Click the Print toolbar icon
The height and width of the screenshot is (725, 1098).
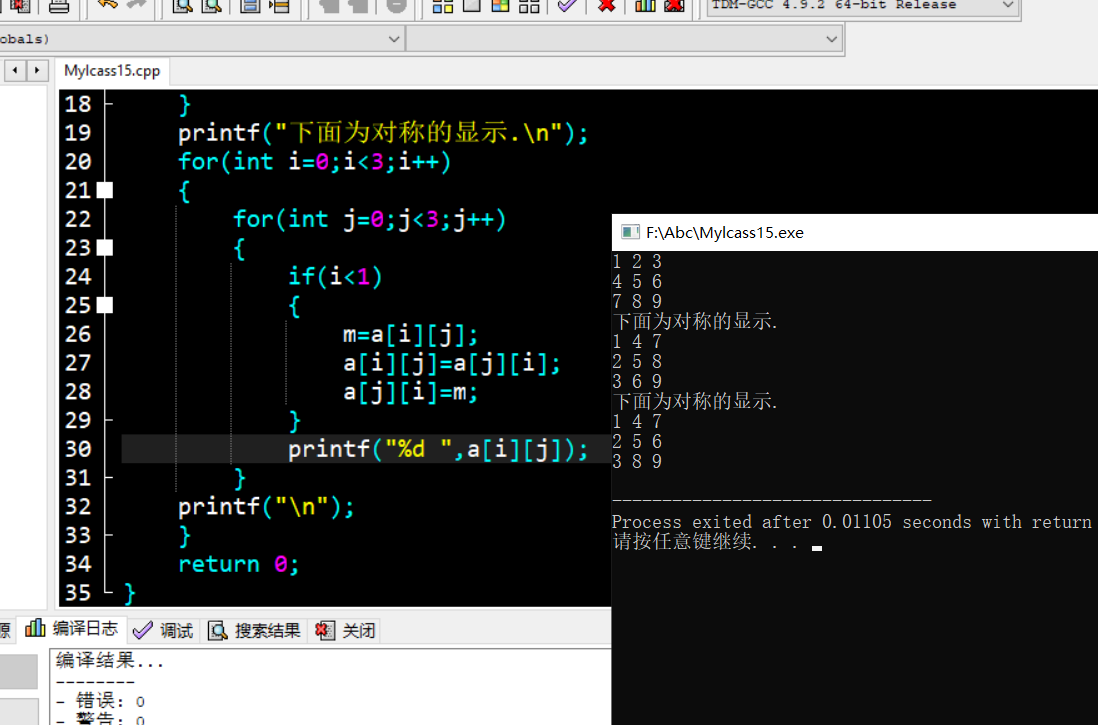[x=59, y=6]
